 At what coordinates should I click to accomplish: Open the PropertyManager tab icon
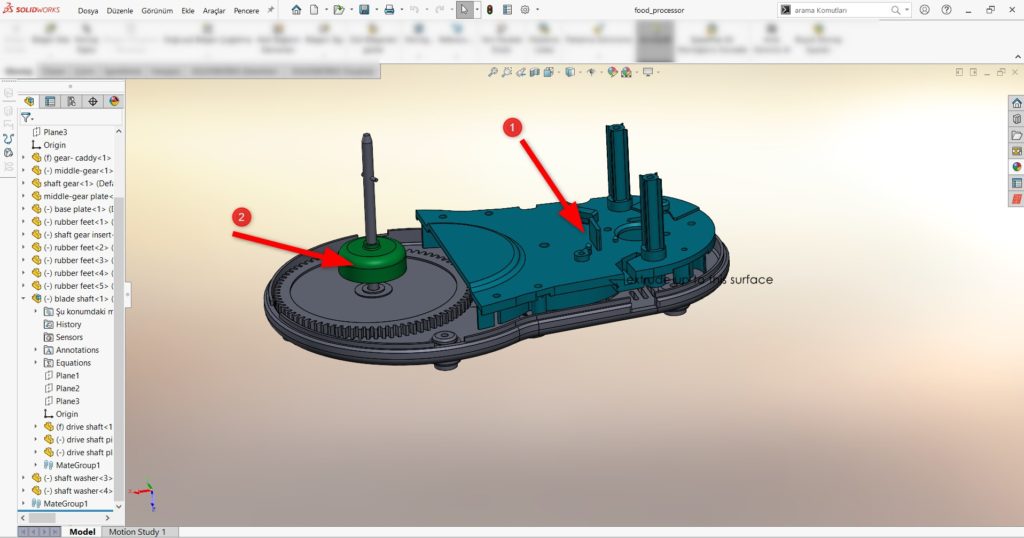pos(50,101)
